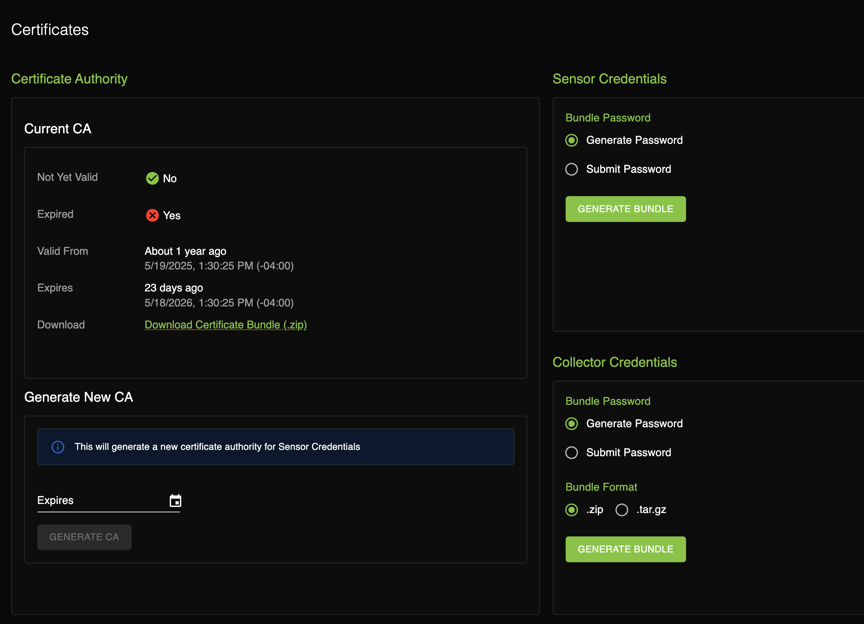Click the Download label

[61, 325]
